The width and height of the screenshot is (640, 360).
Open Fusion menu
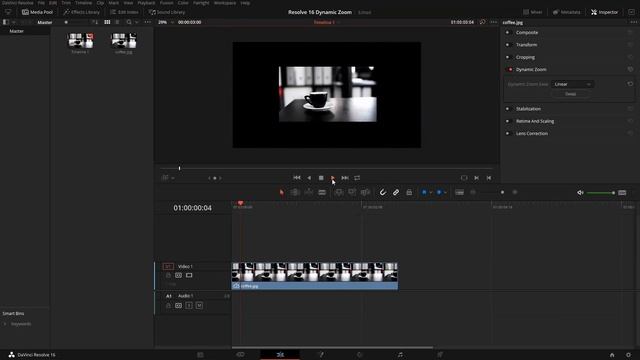[x=166, y=3]
